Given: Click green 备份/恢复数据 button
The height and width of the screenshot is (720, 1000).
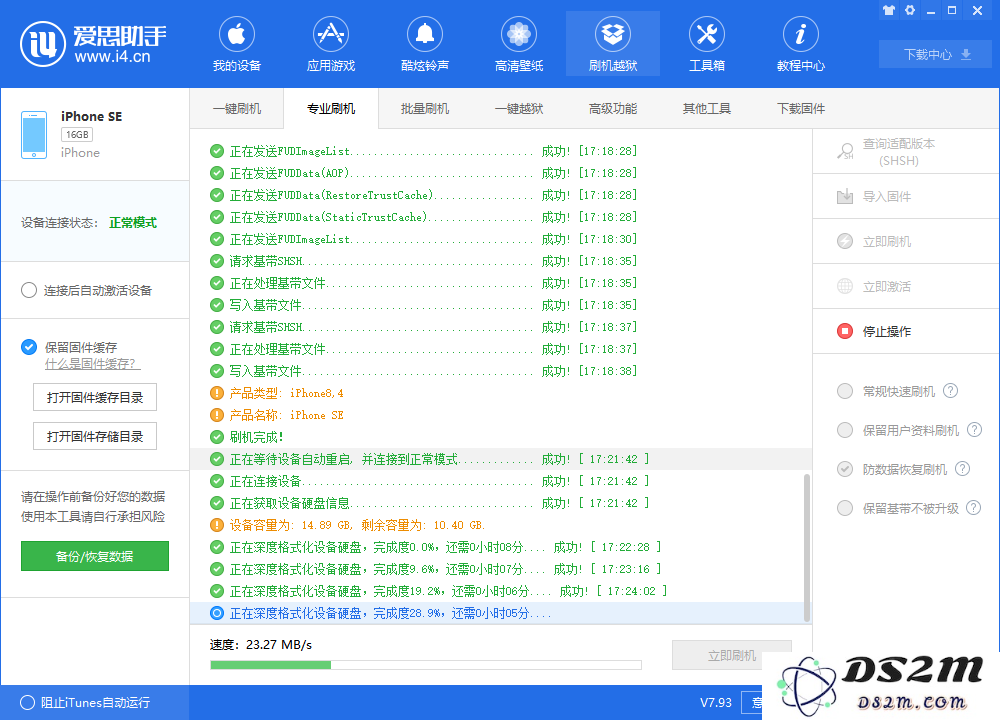Looking at the screenshot, I should coord(95,556).
